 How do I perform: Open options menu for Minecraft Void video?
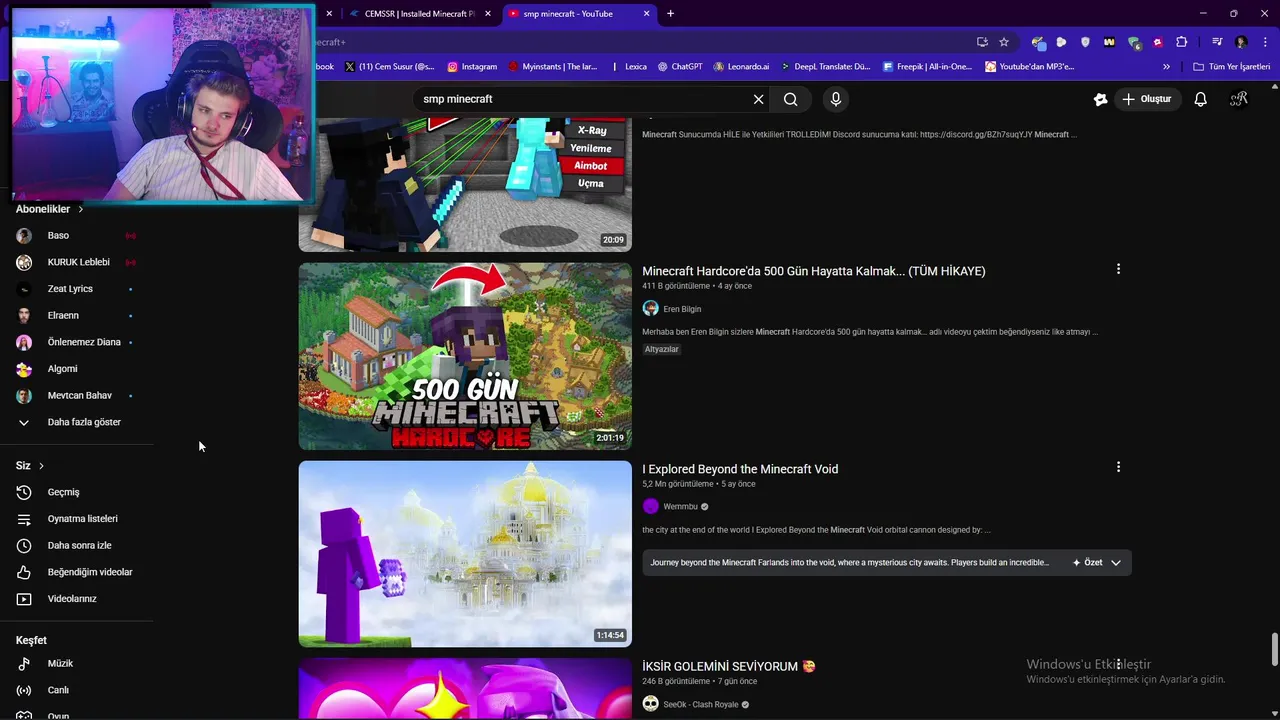pyautogui.click(x=1118, y=467)
